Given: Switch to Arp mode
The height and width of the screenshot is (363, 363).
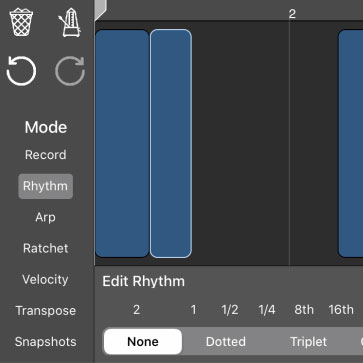Looking at the screenshot, I should [46, 217].
